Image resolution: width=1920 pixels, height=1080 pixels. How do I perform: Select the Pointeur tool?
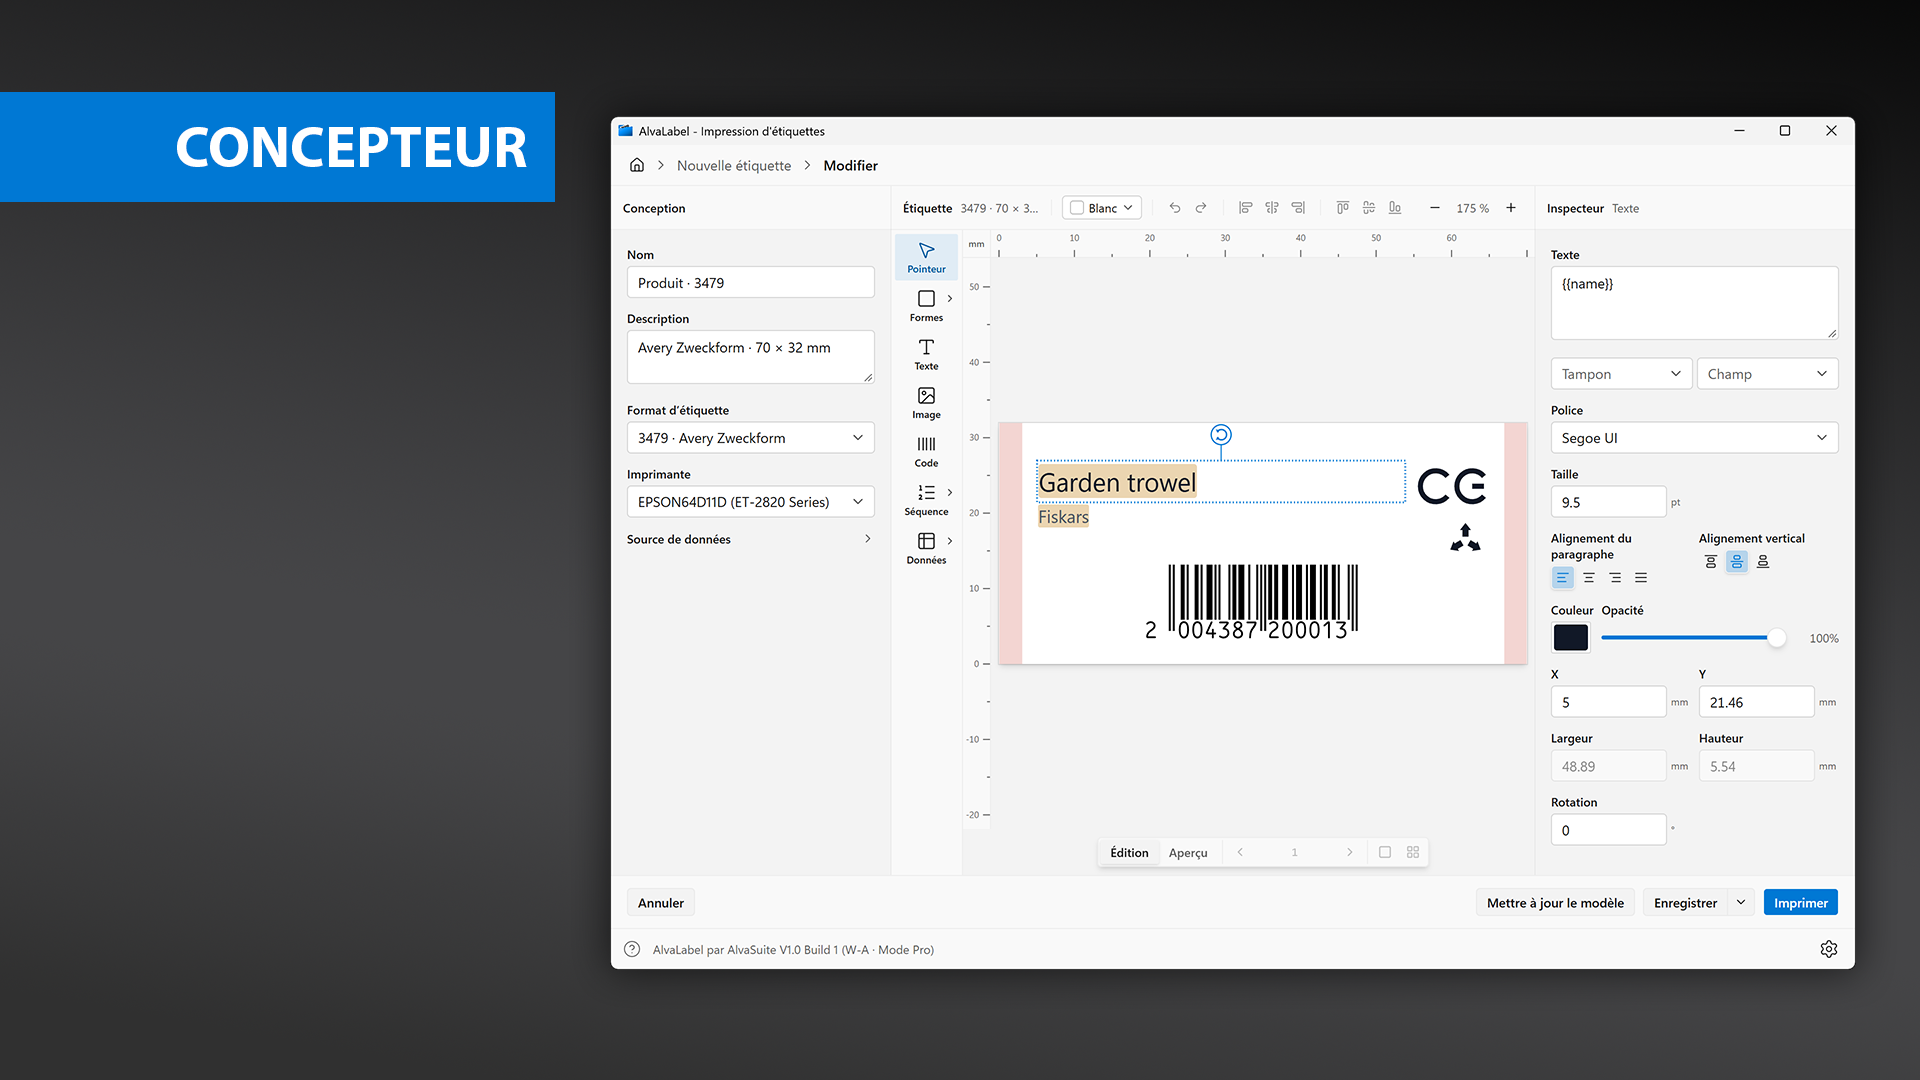tap(926, 258)
